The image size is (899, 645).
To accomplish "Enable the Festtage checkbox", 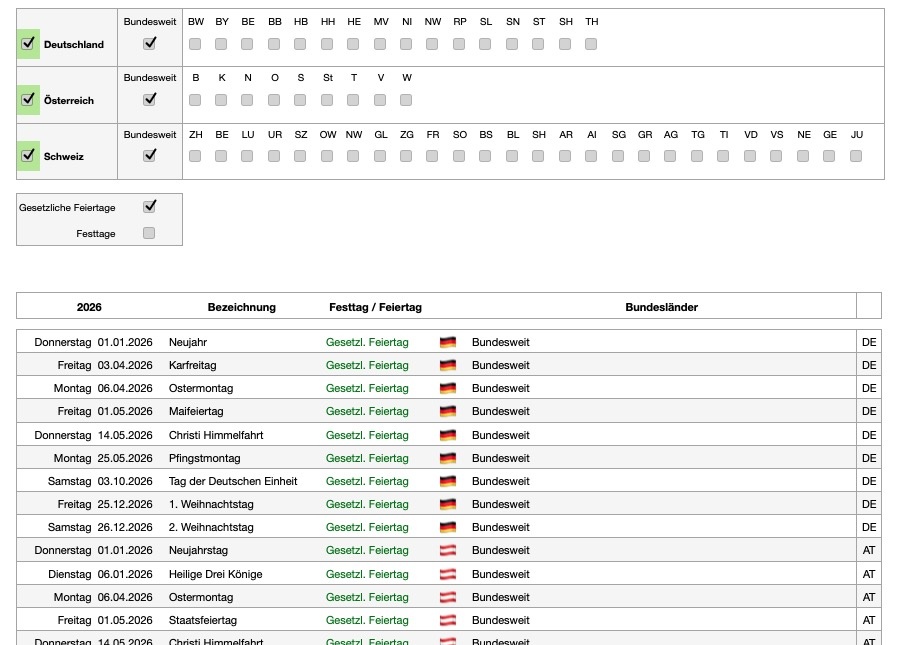I will pyautogui.click(x=150, y=233).
